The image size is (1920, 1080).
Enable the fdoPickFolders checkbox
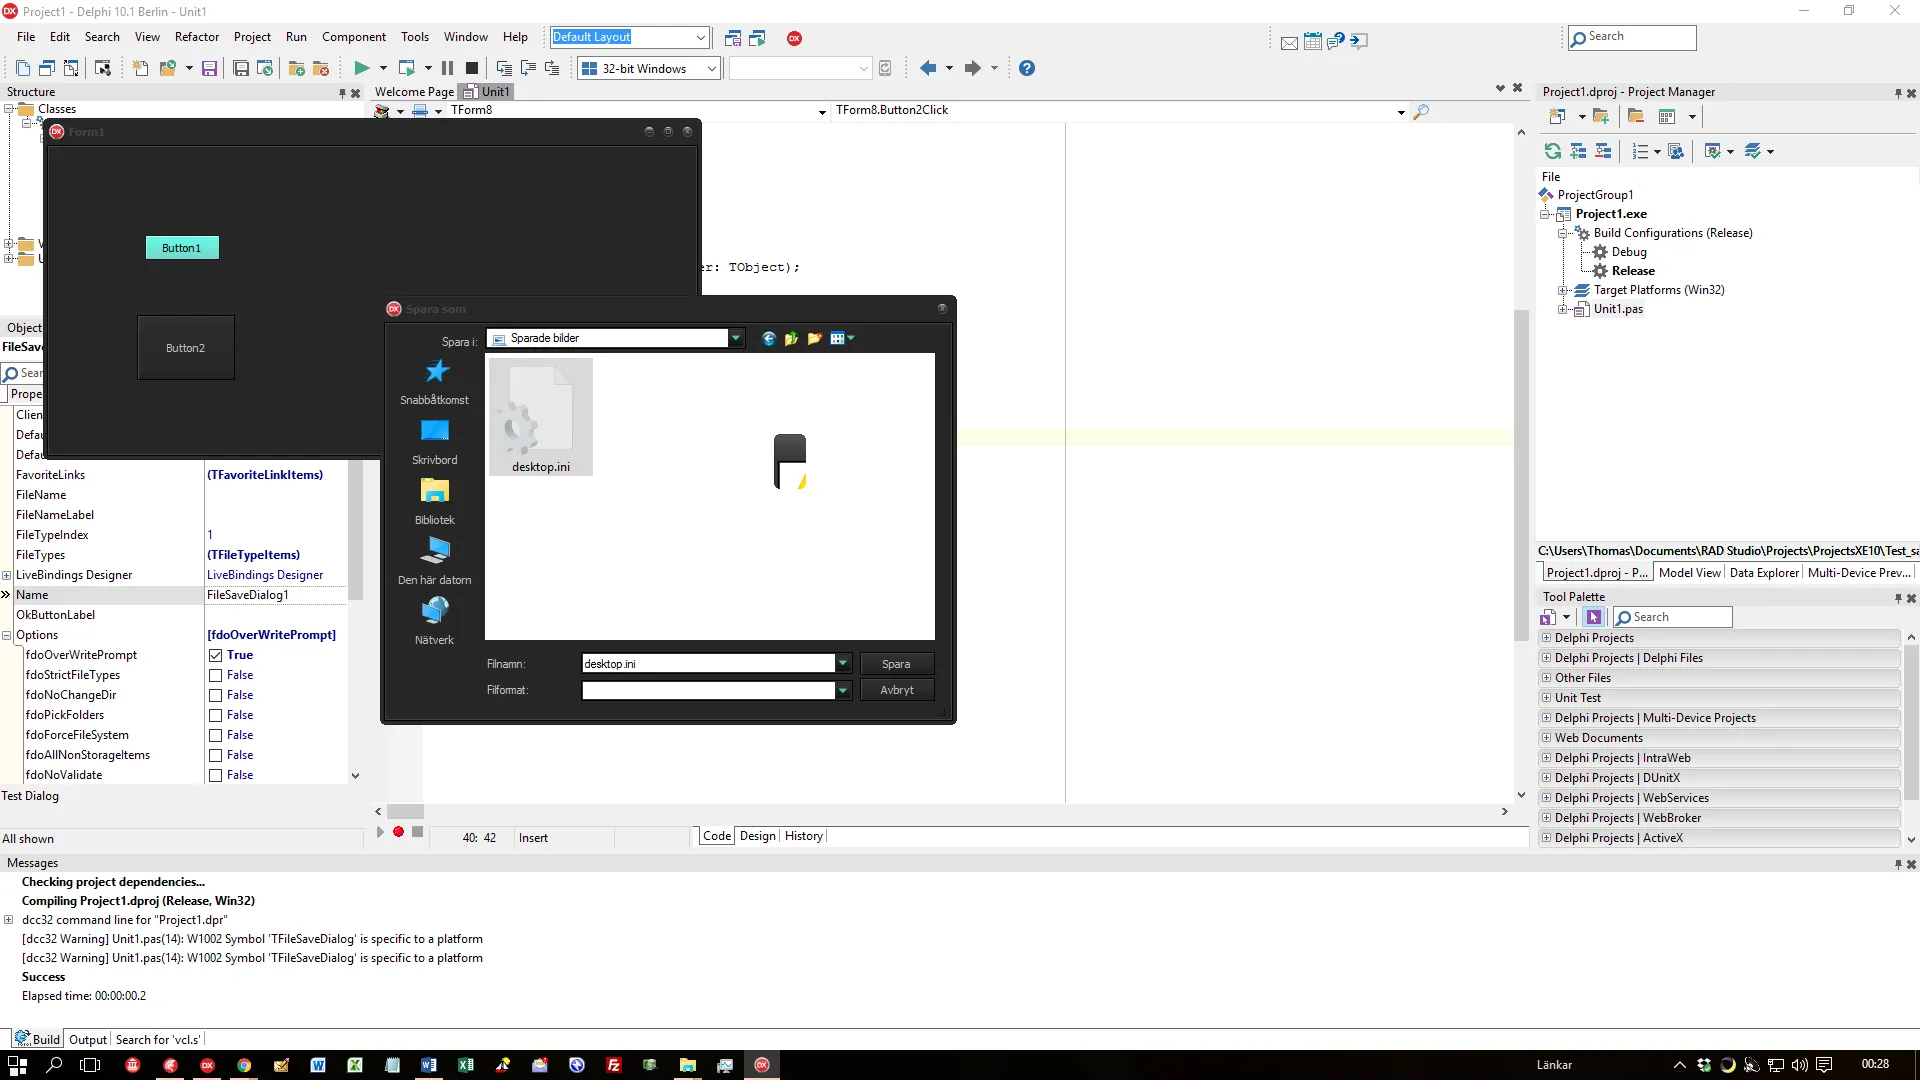point(215,716)
